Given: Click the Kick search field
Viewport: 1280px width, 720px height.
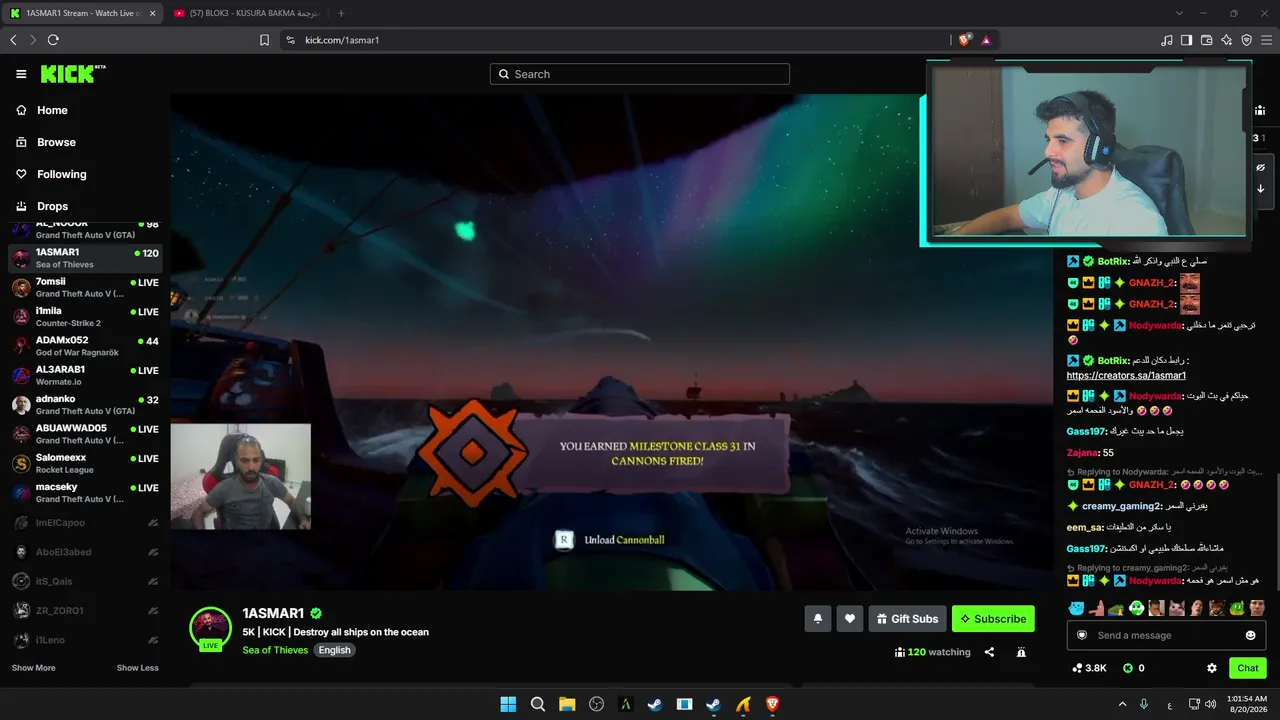Looking at the screenshot, I should [640, 74].
